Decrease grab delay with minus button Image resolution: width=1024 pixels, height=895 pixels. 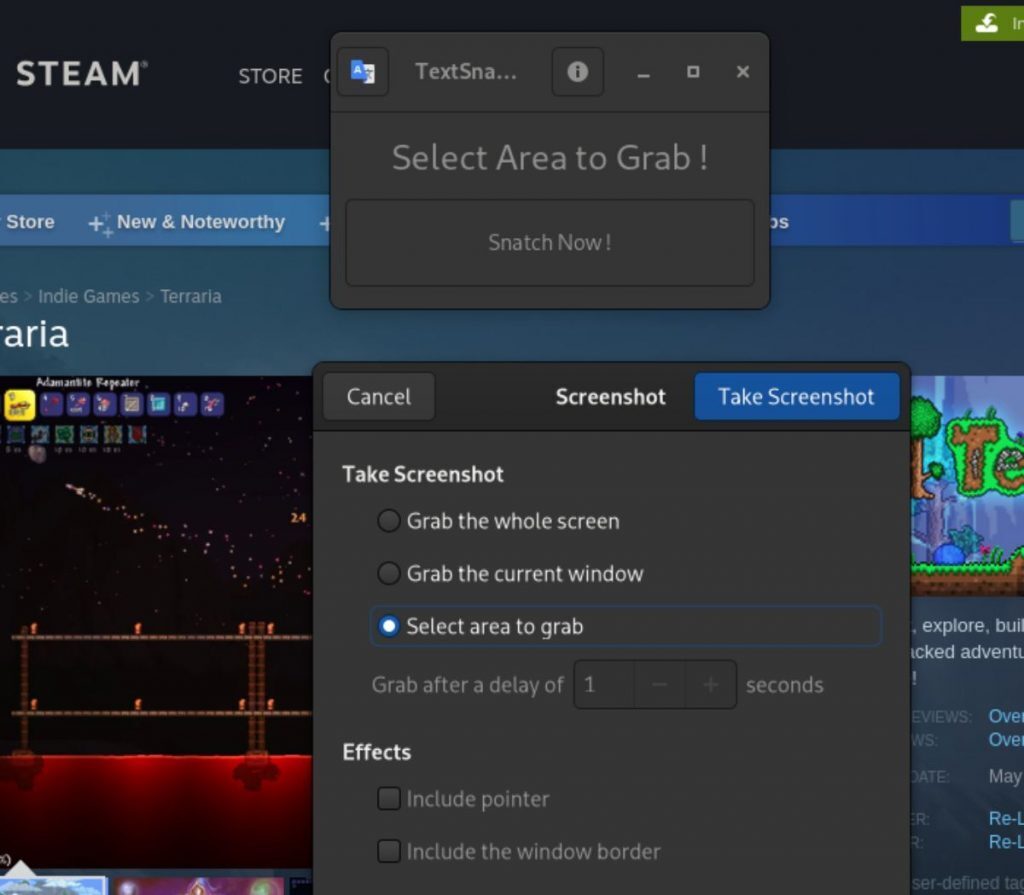coord(659,685)
